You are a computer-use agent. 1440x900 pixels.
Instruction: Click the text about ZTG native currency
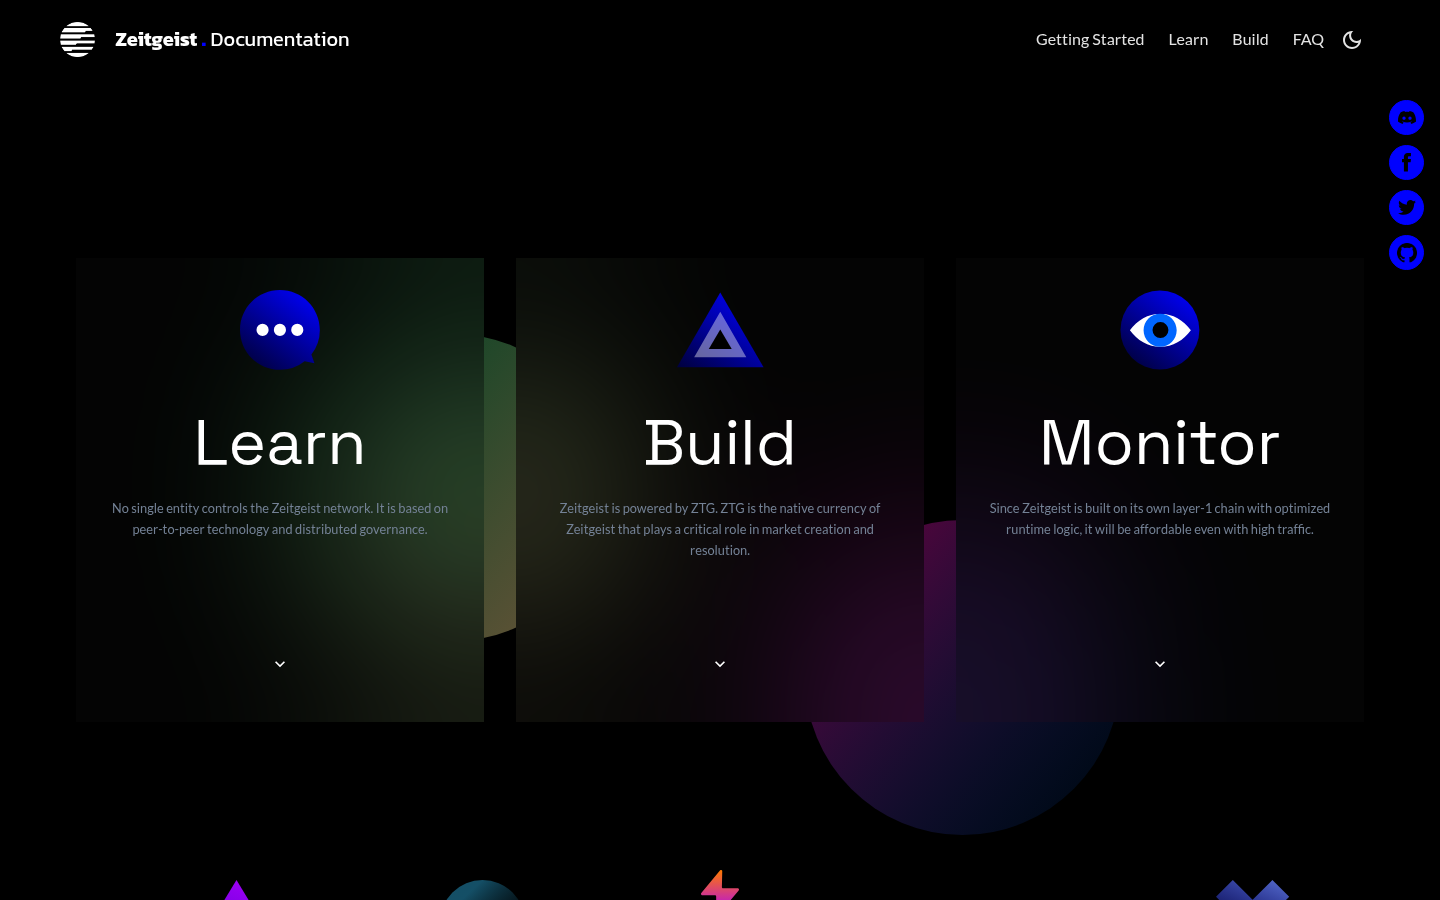coord(720,529)
